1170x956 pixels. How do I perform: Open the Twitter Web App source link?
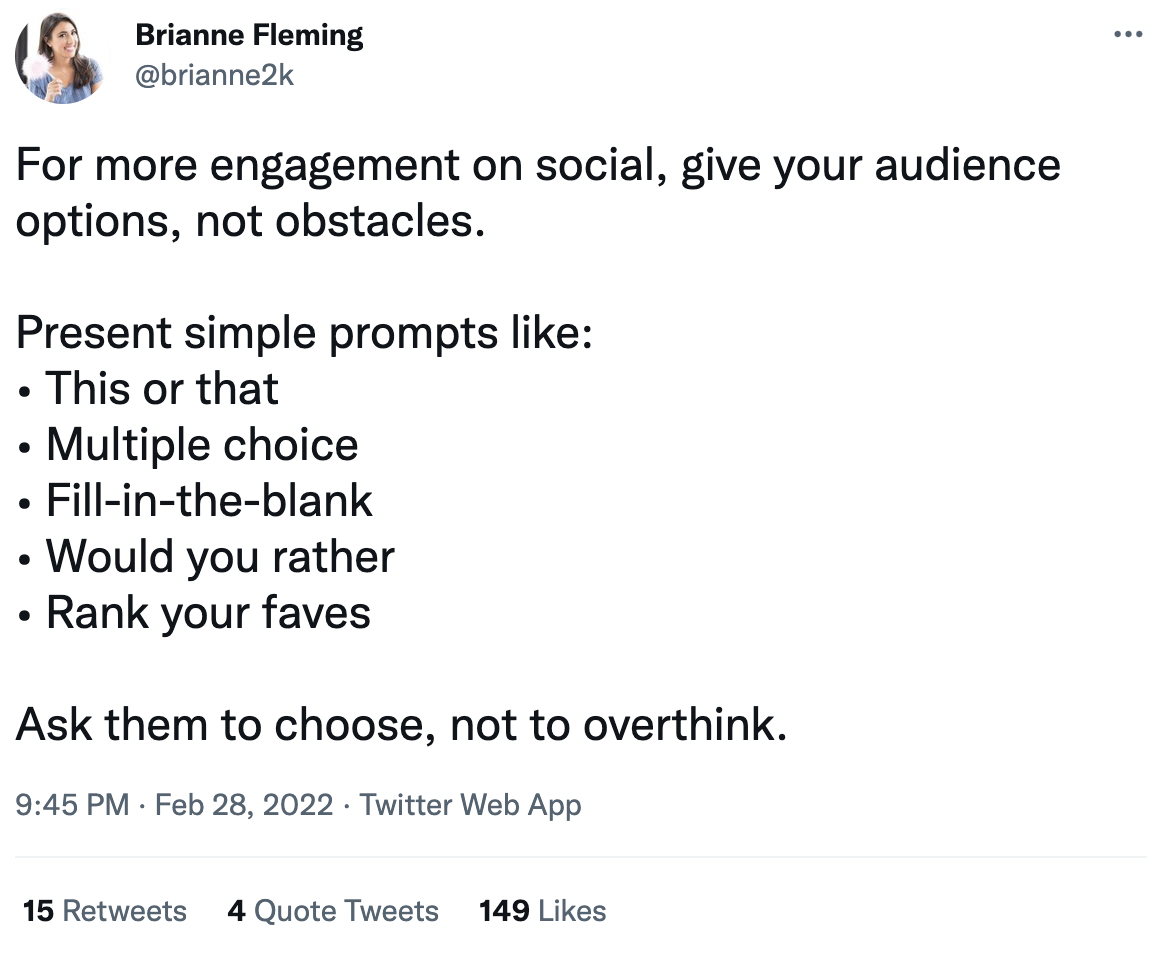(x=470, y=805)
